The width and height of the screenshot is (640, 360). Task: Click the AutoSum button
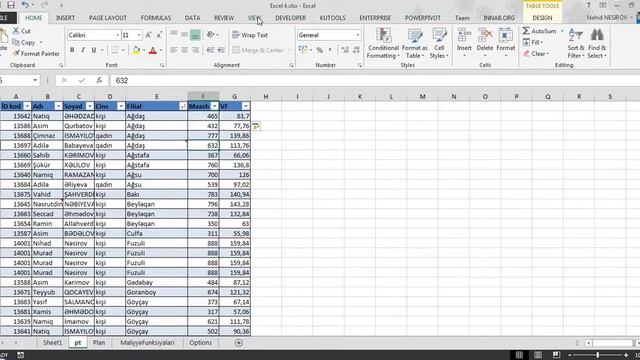[x=540, y=31]
